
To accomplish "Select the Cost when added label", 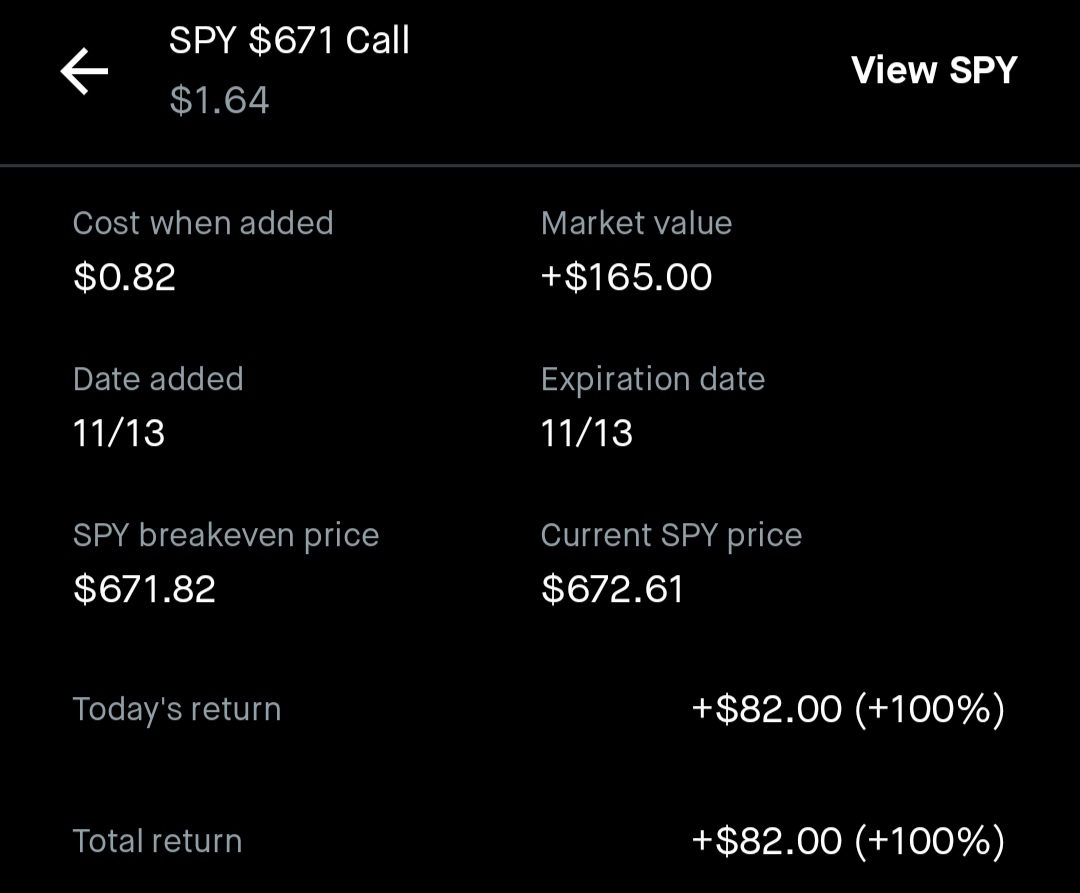I will point(203,223).
